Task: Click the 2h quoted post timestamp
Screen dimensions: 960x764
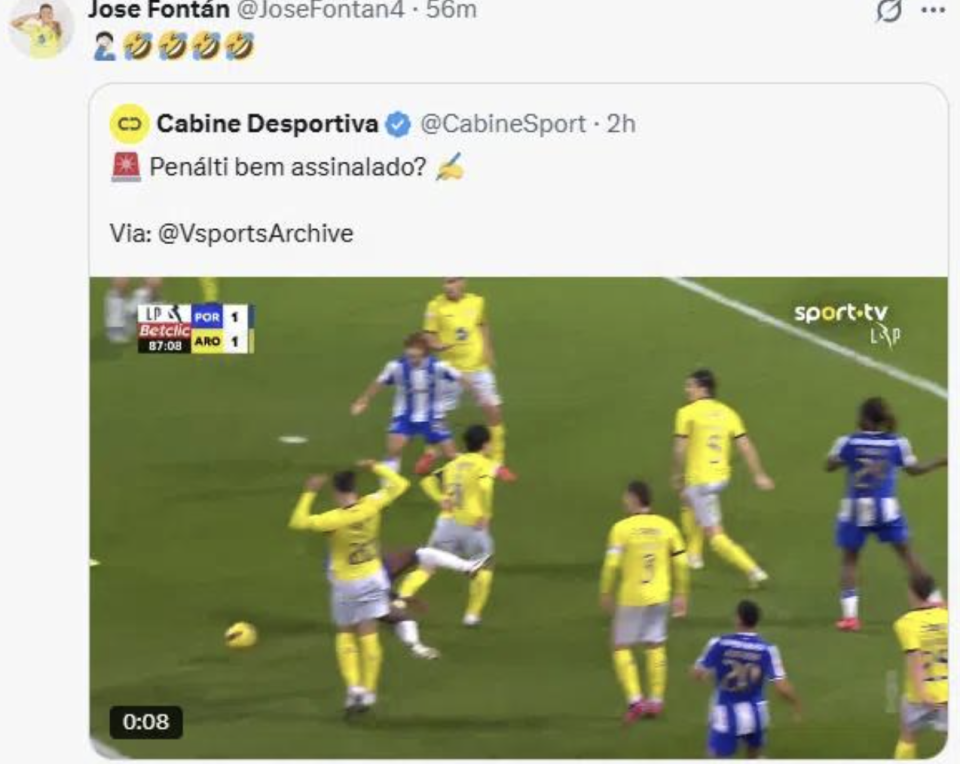Action: 621,124
